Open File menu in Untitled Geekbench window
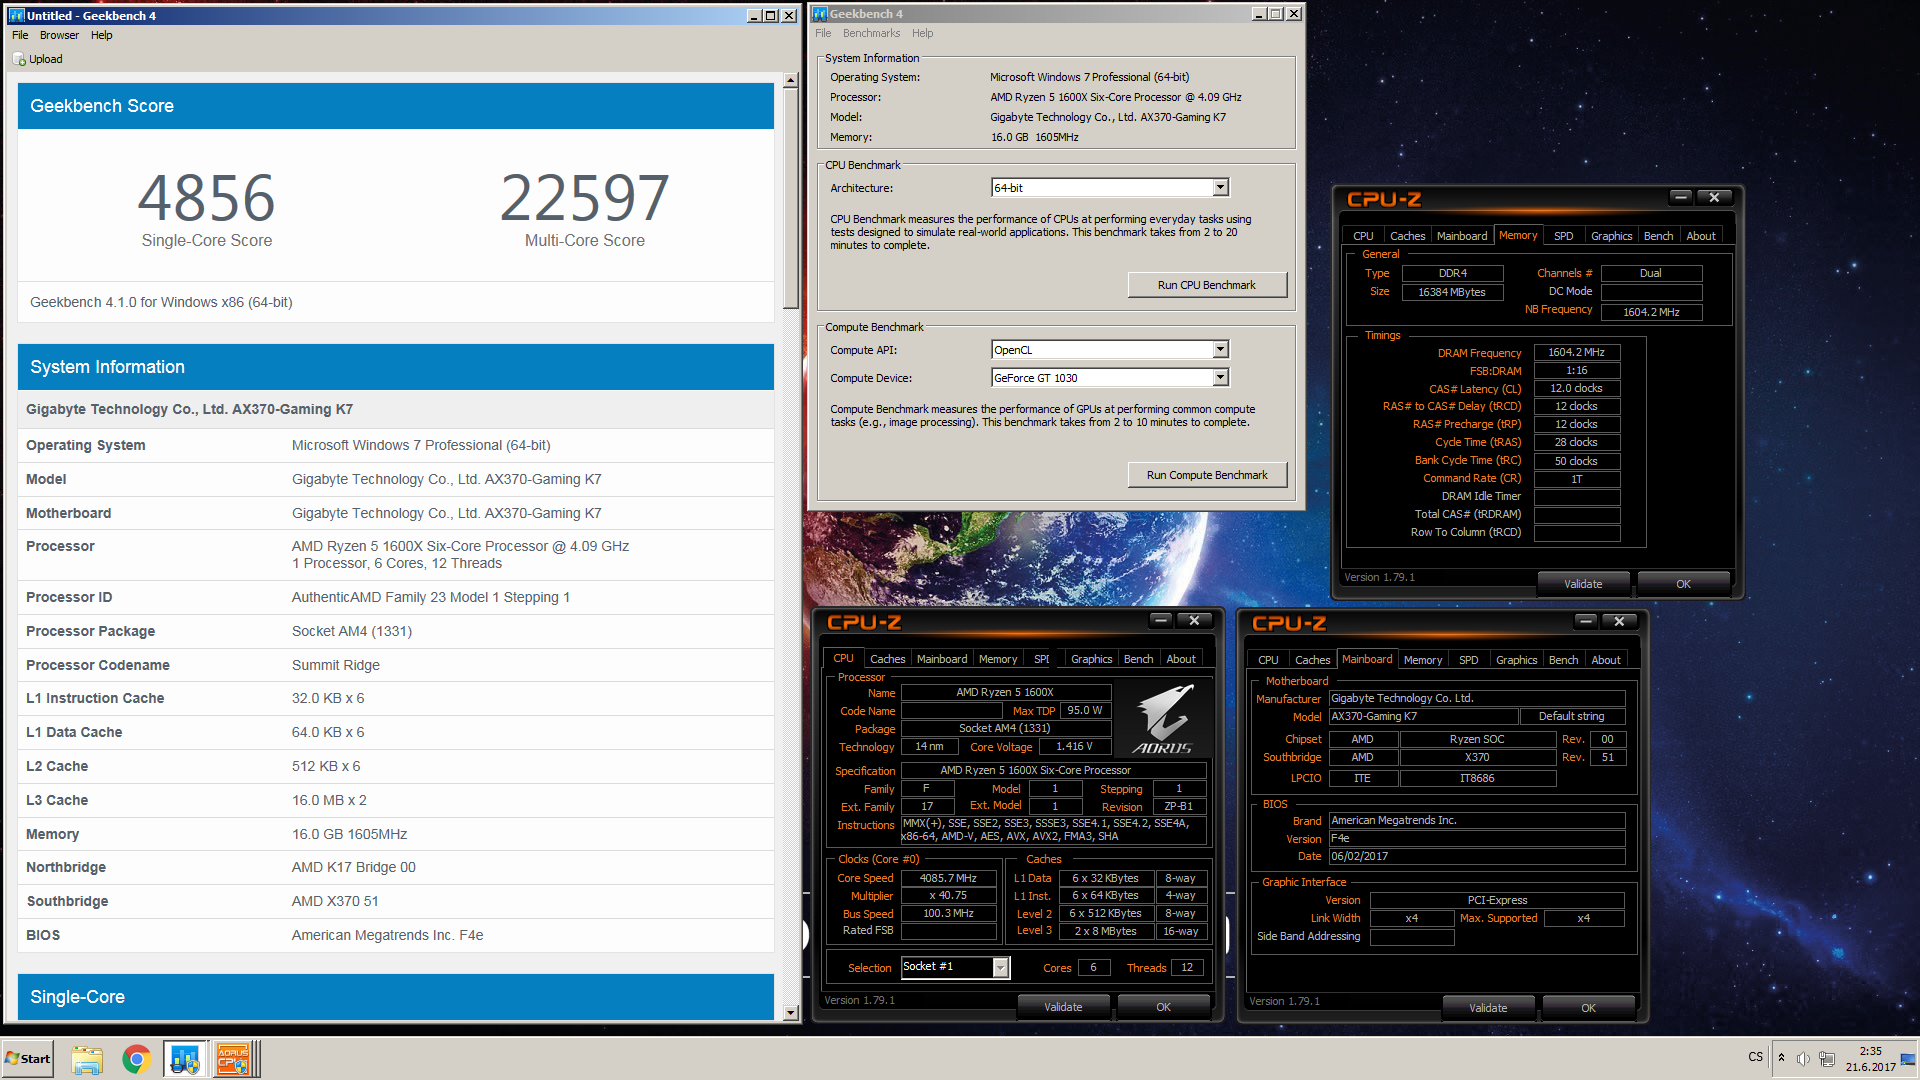Image resolution: width=1920 pixels, height=1080 pixels. [20, 35]
